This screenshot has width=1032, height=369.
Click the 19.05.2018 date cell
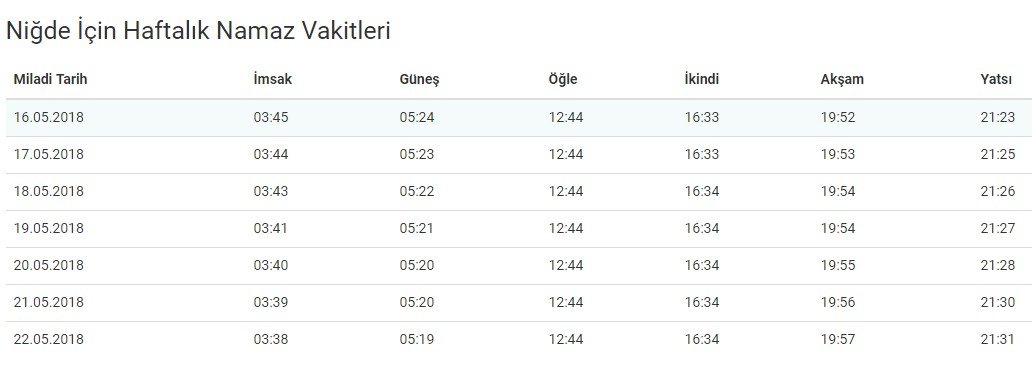49,228
